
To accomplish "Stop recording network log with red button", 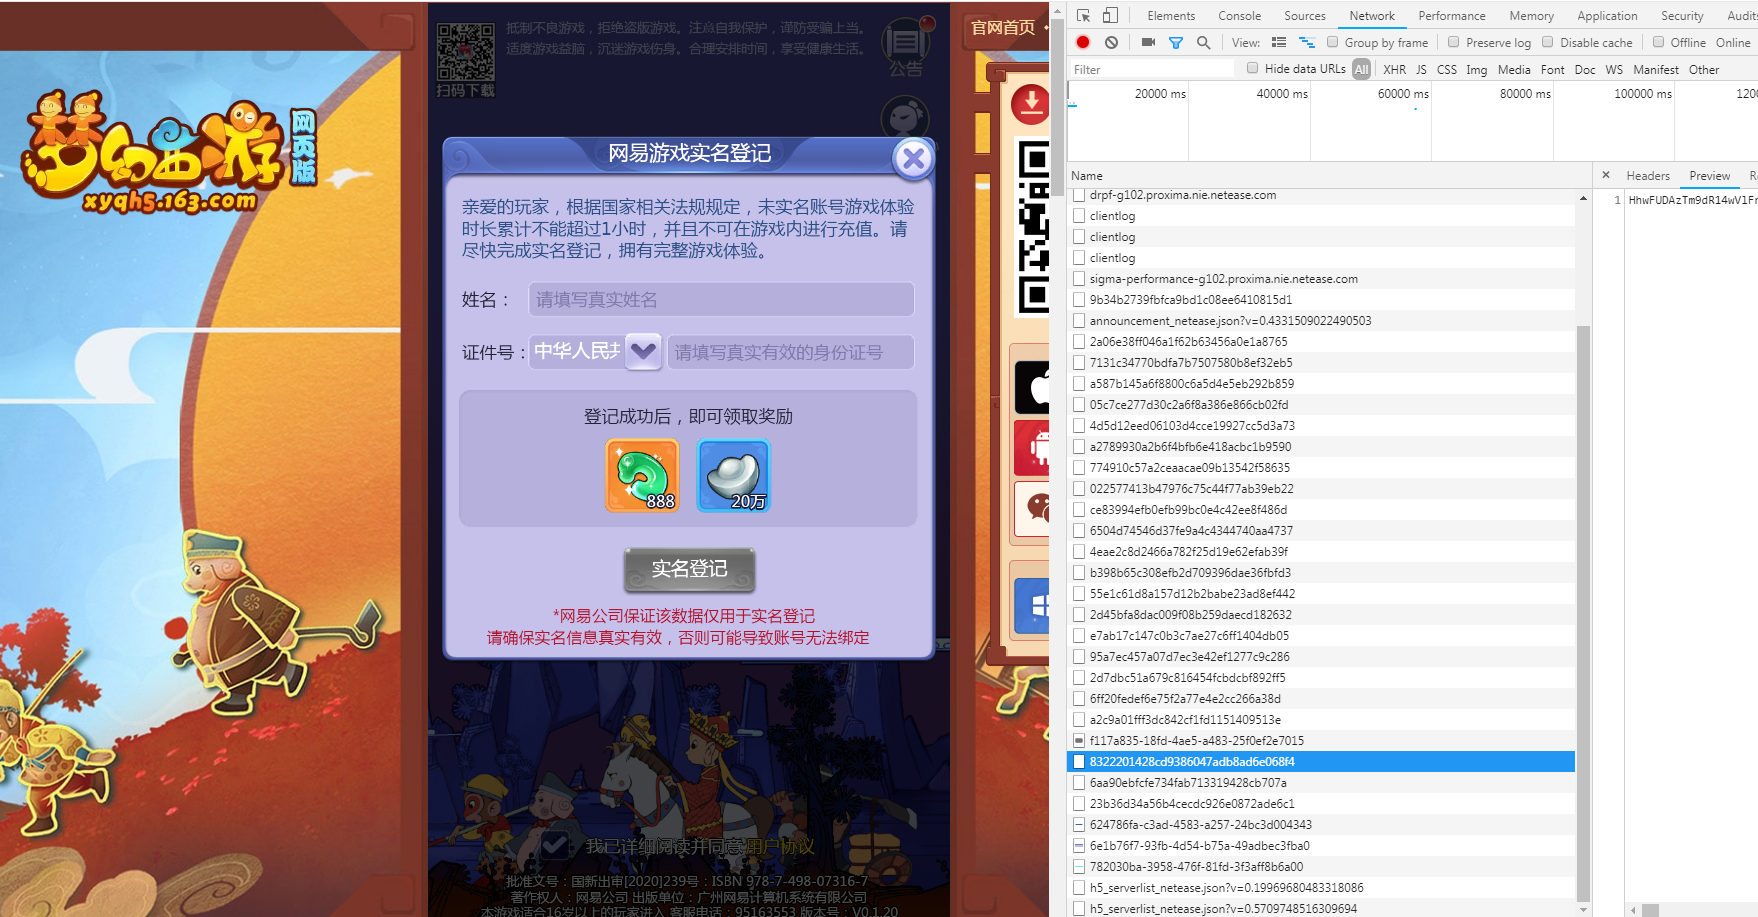I will click(1083, 42).
